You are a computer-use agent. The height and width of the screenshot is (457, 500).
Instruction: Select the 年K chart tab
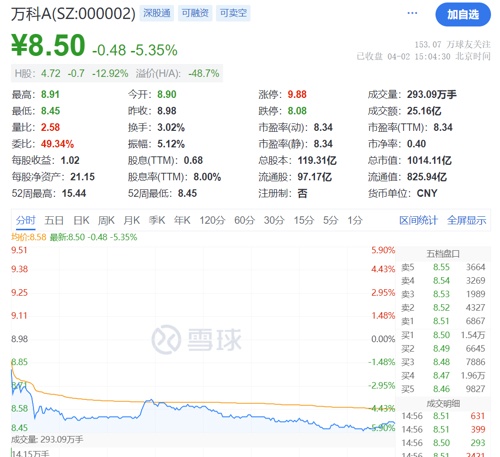point(182,220)
